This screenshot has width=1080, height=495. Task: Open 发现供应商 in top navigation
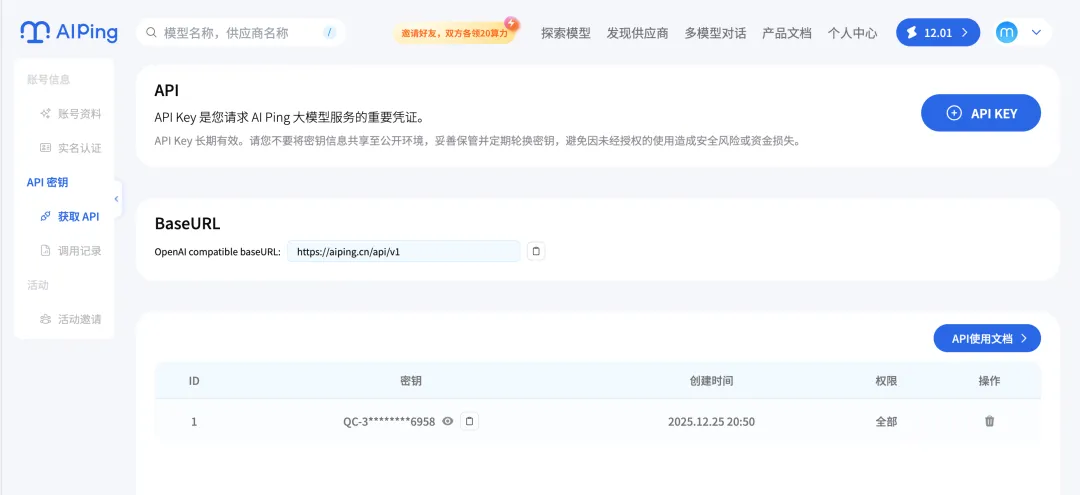pyautogui.click(x=637, y=32)
